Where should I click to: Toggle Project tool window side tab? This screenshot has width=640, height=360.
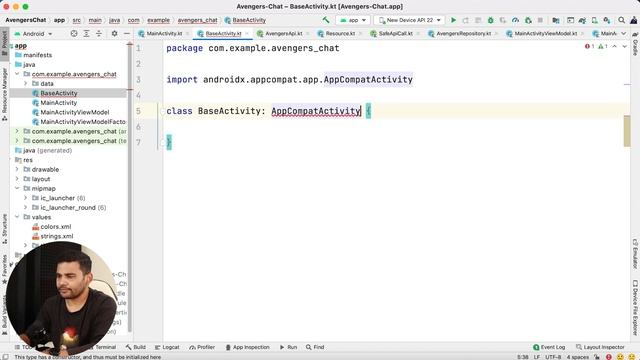4,43
